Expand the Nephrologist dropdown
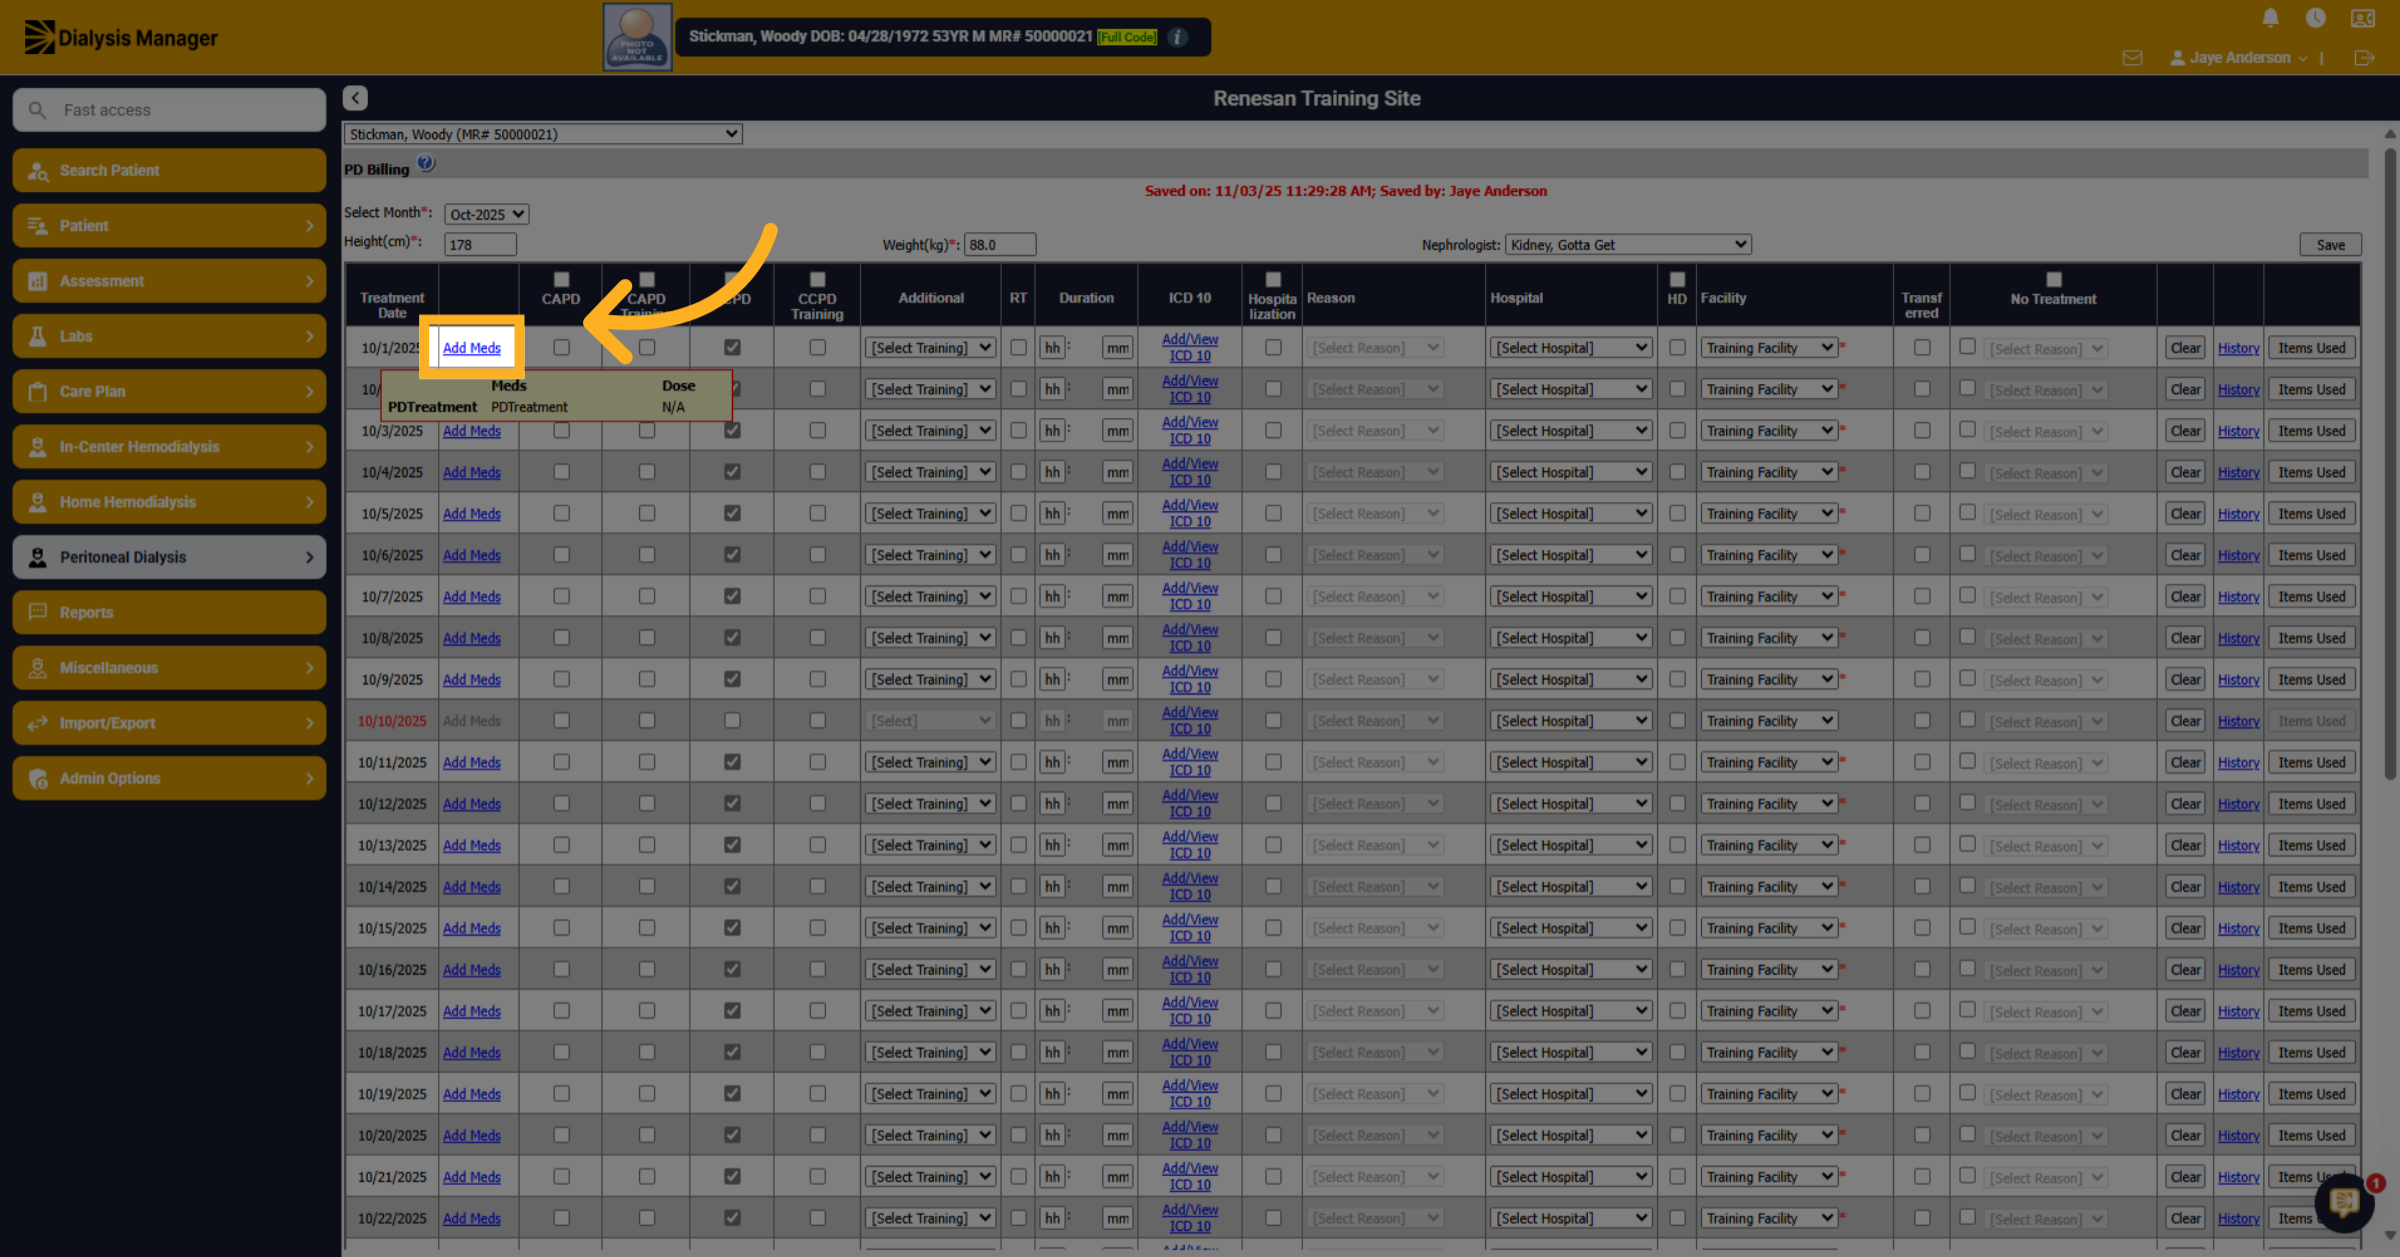 pyautogui.click(x=1628, y=244)
